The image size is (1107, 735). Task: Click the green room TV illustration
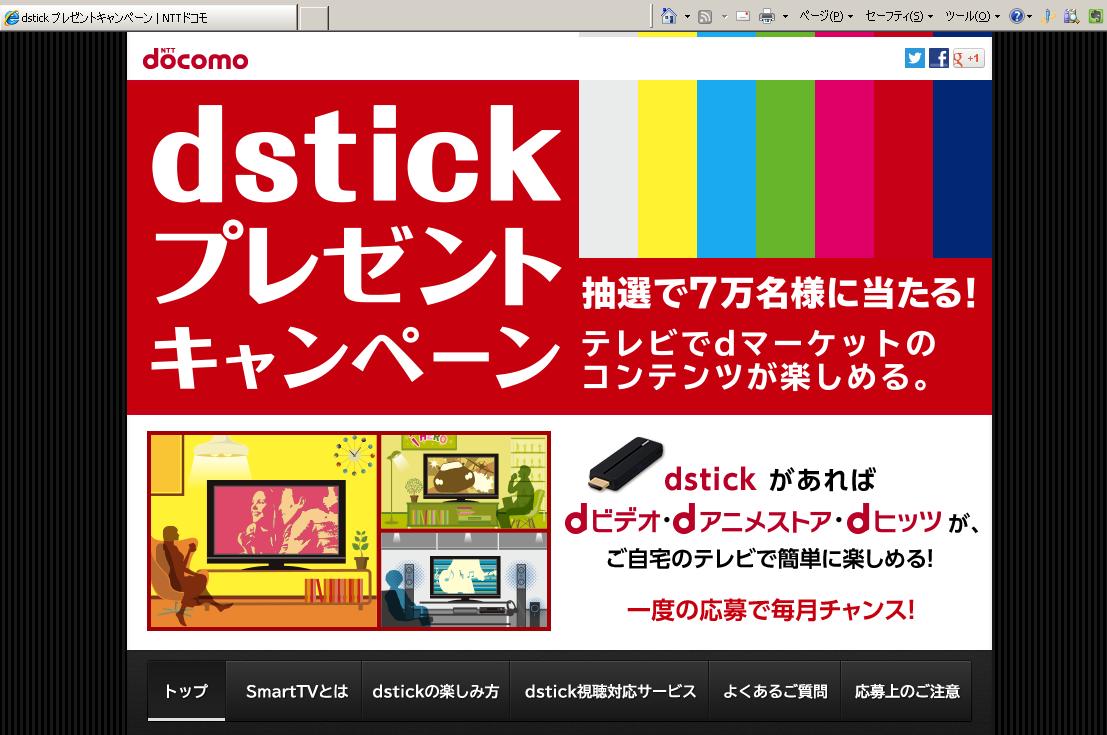pyautogui.click(x=464, y=482)
